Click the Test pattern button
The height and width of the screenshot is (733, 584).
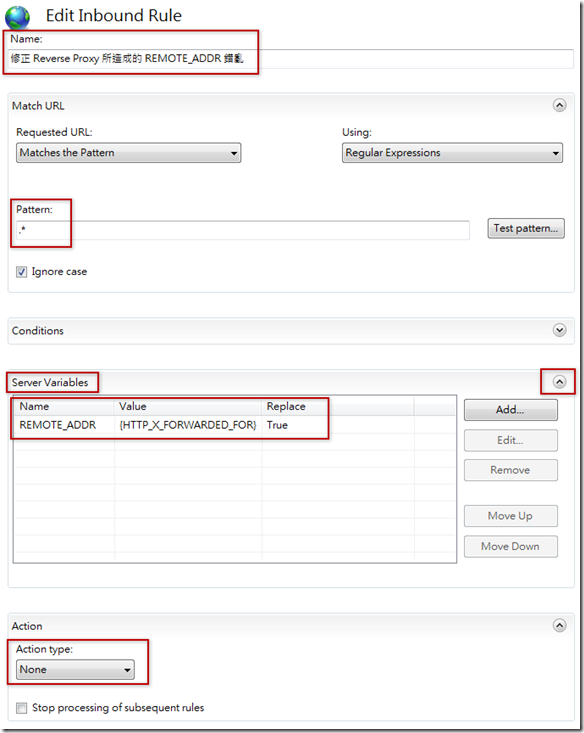(526, 229)
